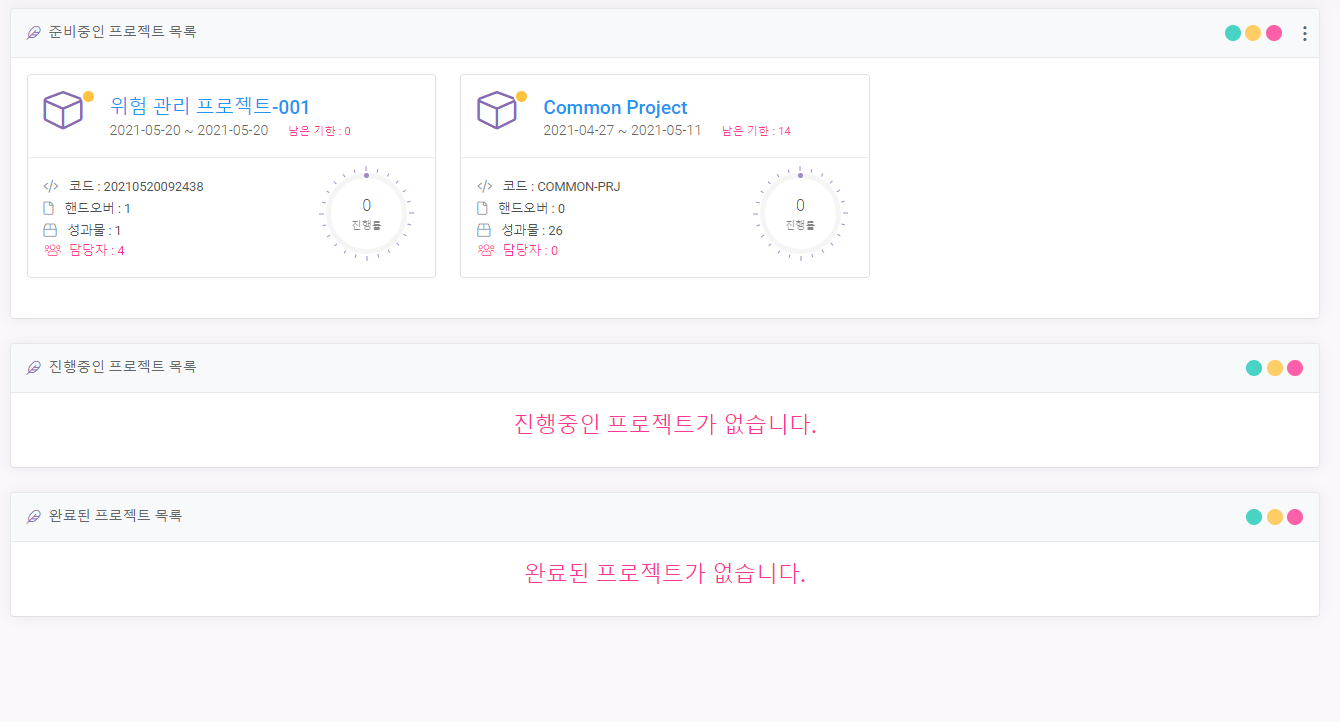The width and height of the screenshot is (1340, 722).
Task: Open the 위험 관리 프로젝트-001 link
Action: tap(210, 107)
